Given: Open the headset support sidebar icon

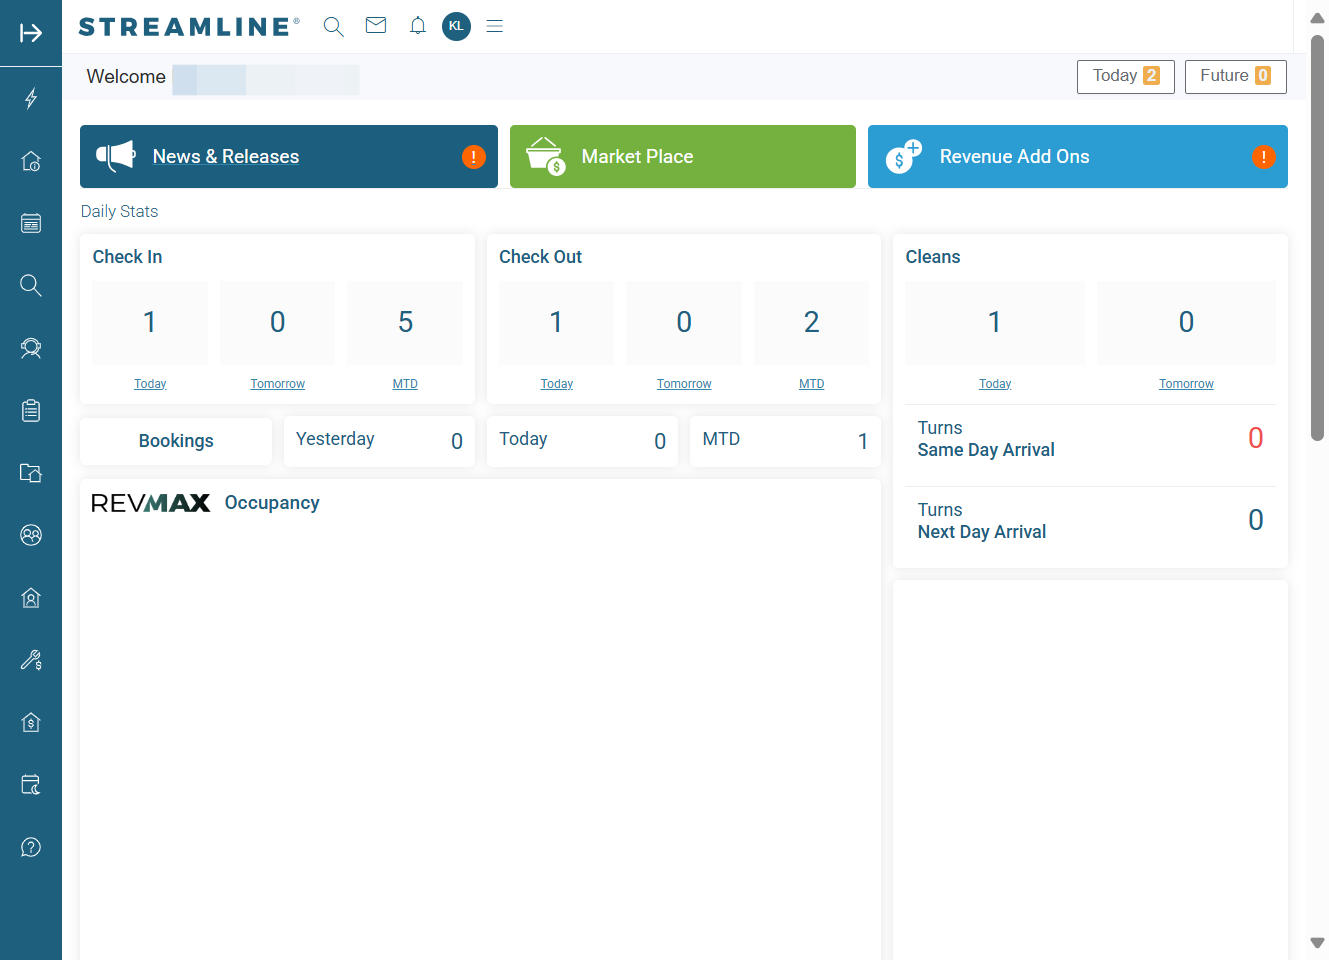Looking at the screenshot, I should [31, 348].
